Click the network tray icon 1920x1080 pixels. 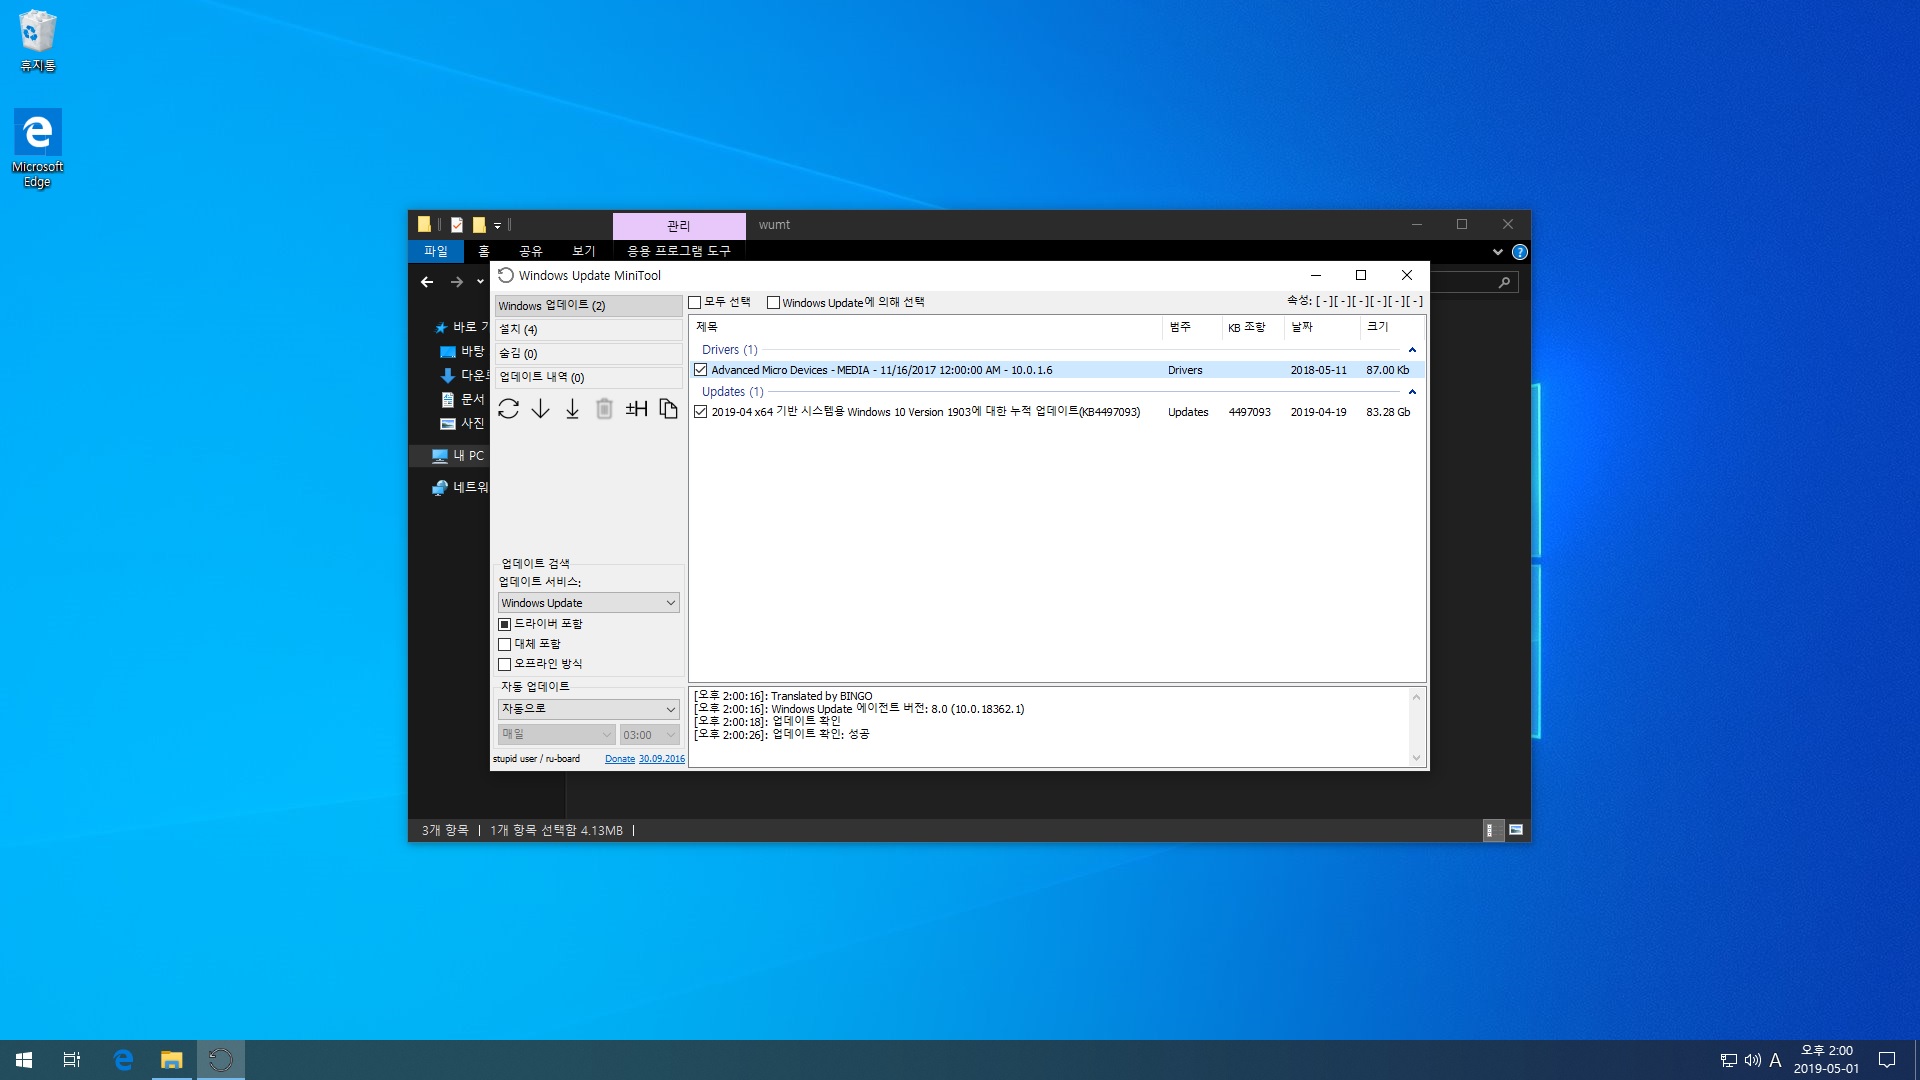point(1728,1060)
